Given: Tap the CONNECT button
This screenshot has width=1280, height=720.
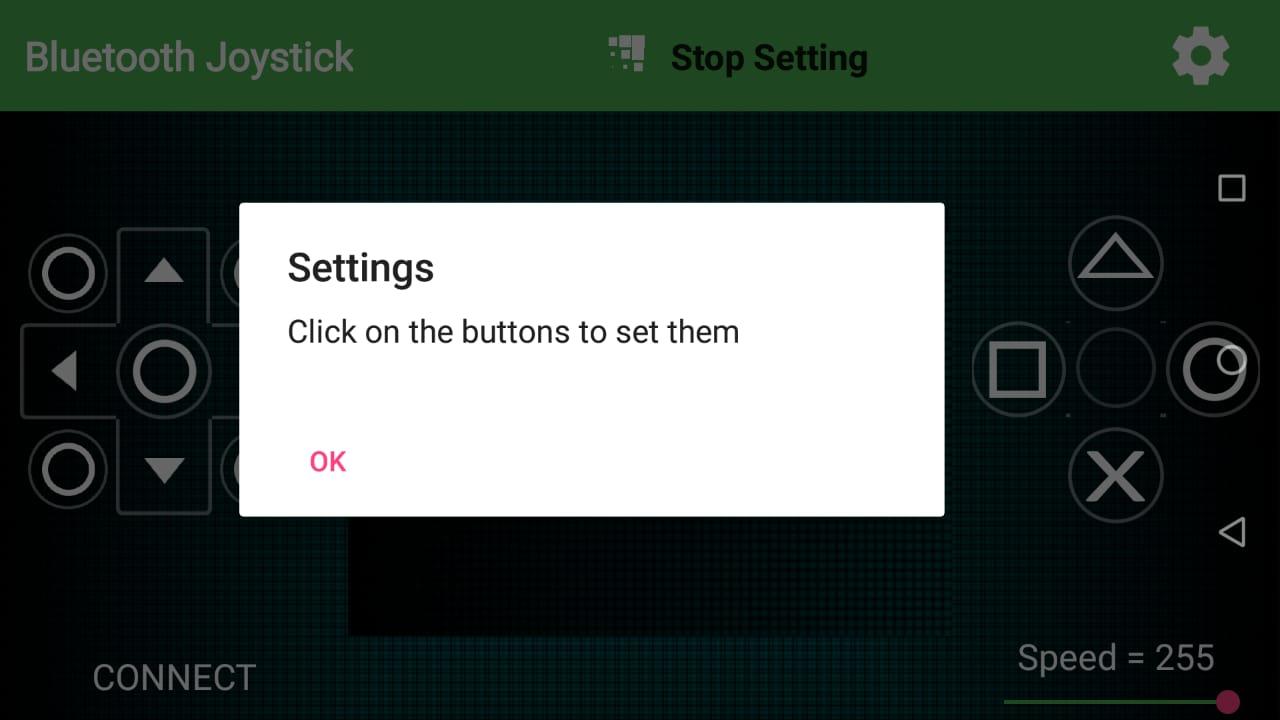Looking at the screenshot, I should (174, 677).
